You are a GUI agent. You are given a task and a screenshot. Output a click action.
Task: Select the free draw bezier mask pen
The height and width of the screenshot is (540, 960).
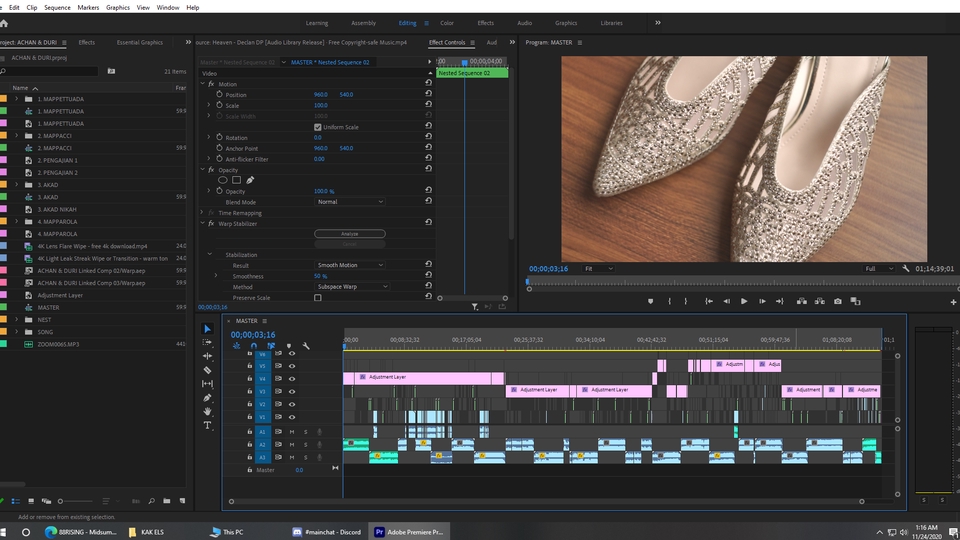tap(250, 180)
